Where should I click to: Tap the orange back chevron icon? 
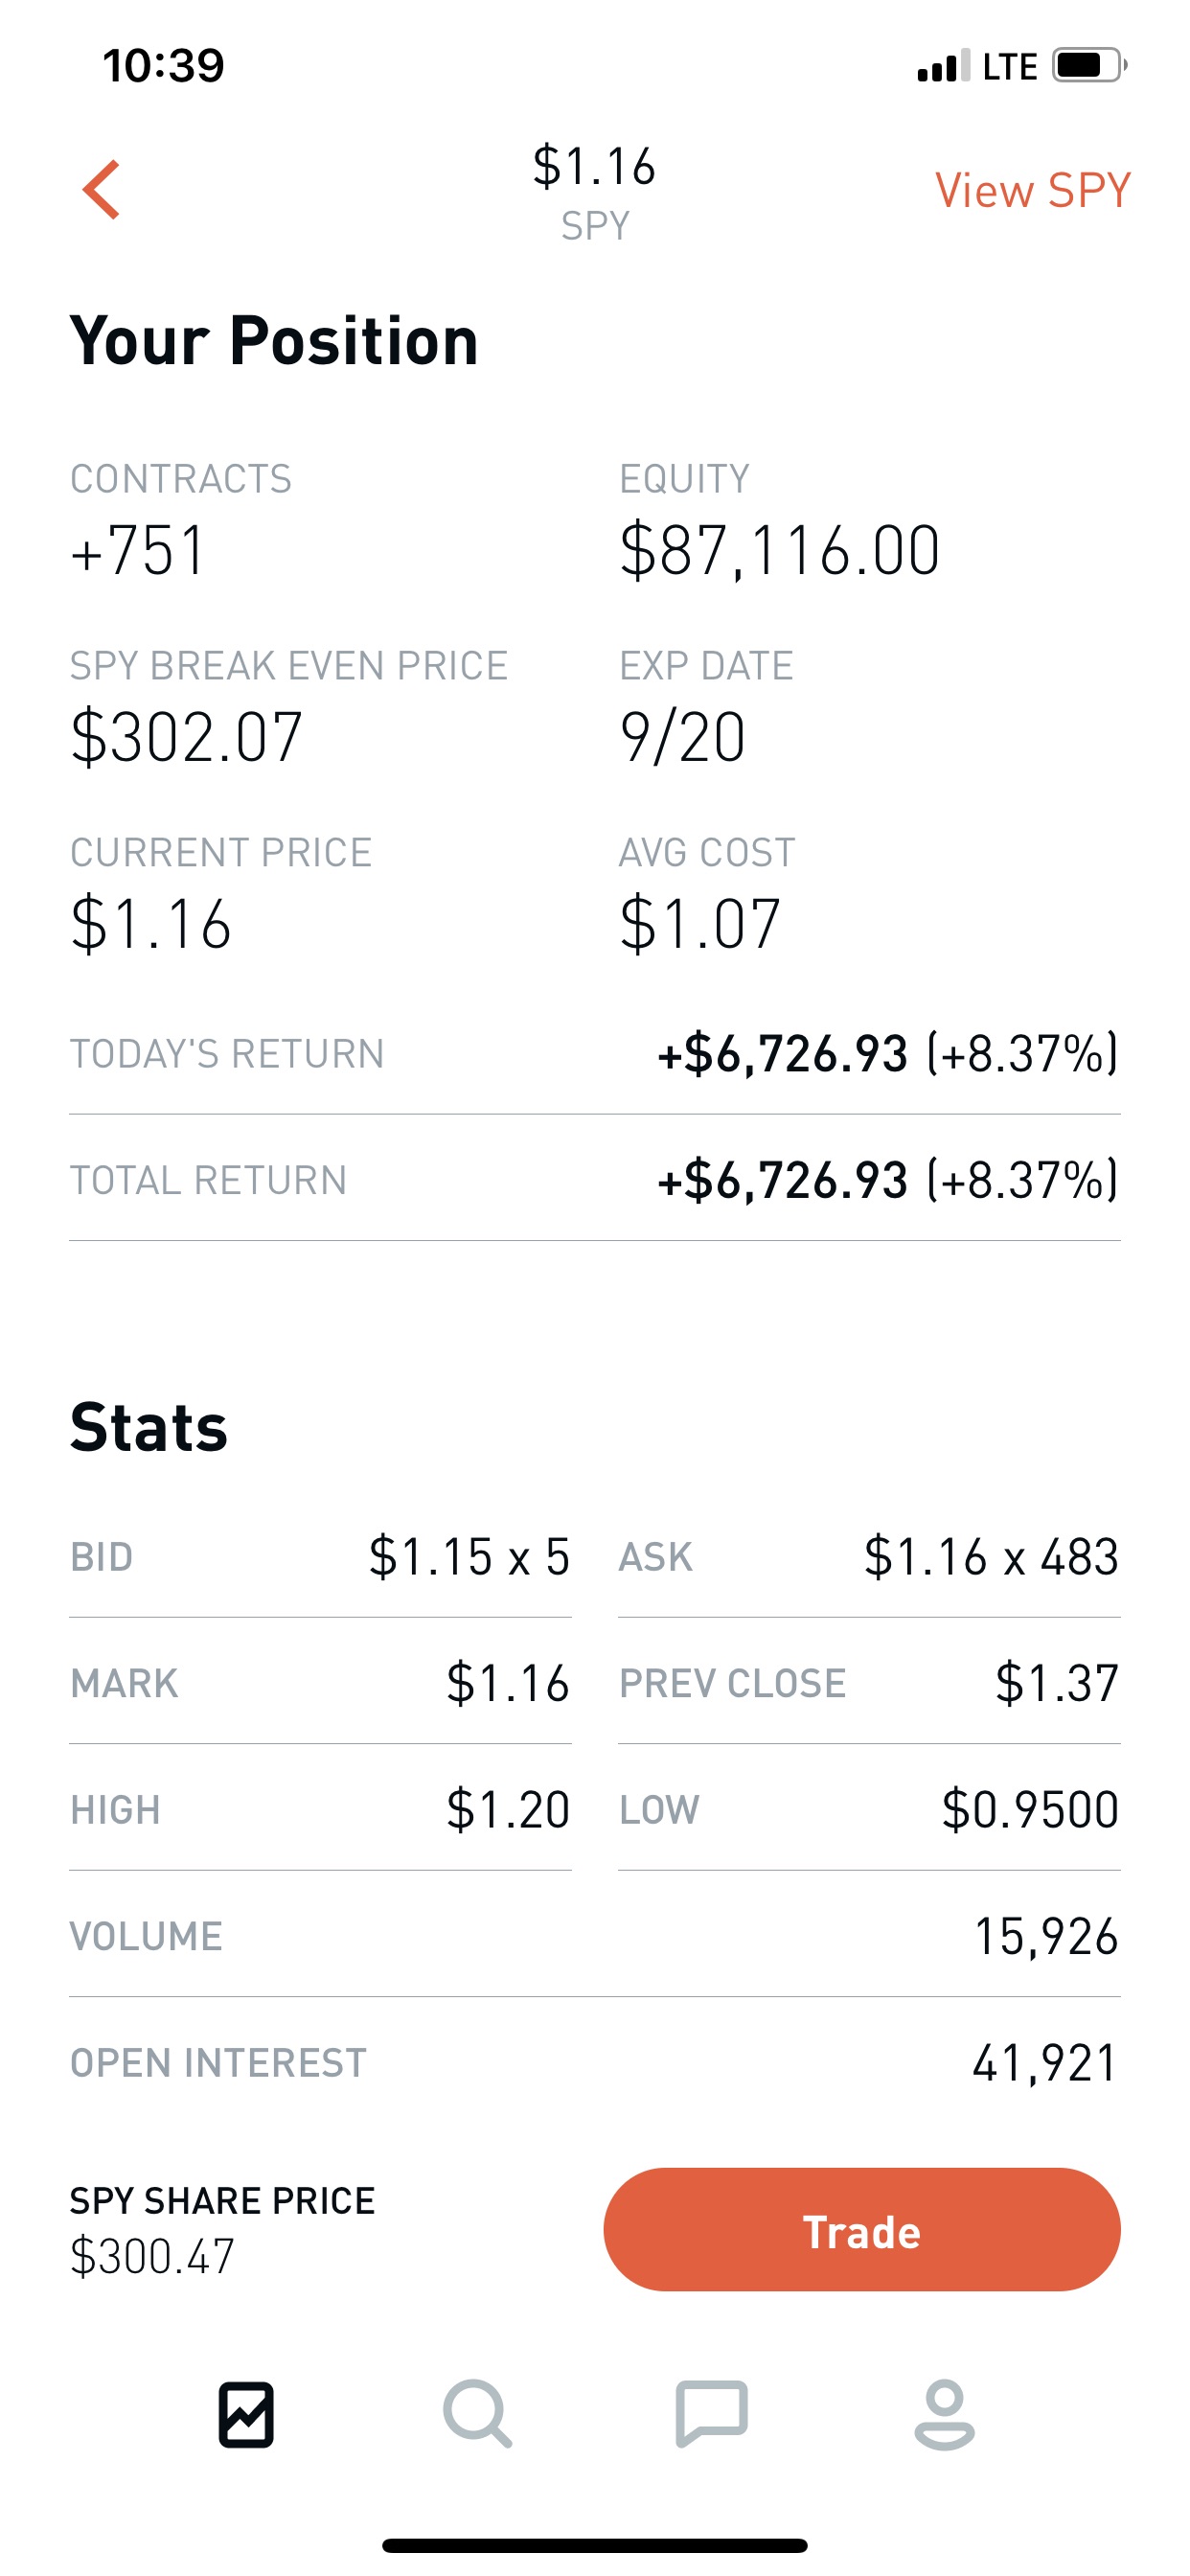(101, 189)
